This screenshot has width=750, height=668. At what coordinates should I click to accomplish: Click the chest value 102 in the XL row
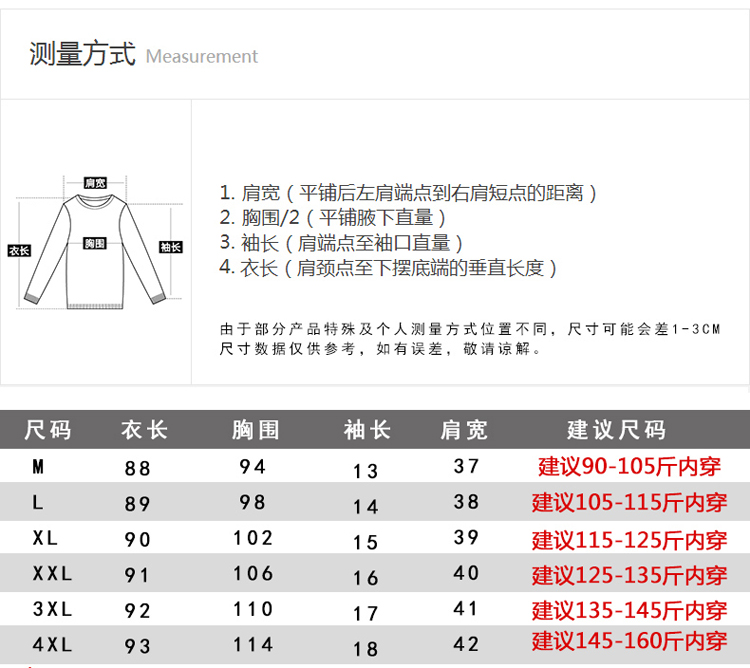253,538
